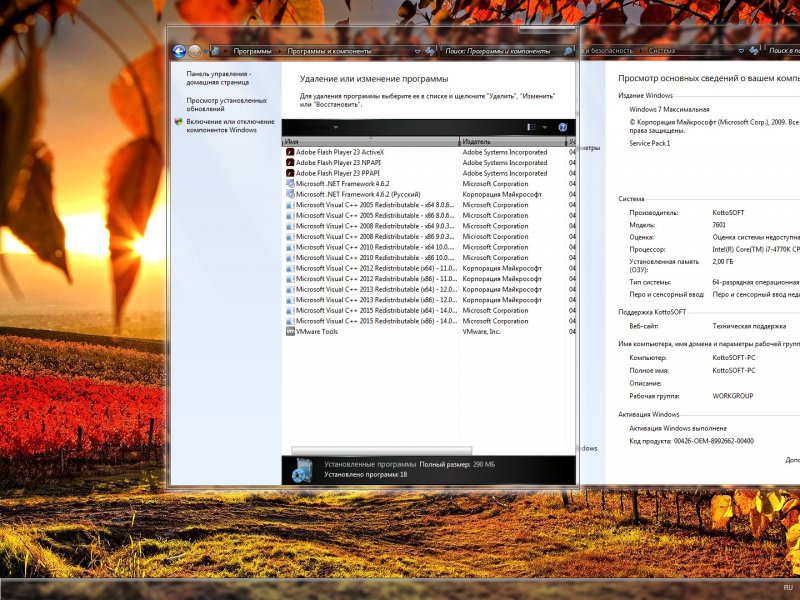800x600 pixels.
Task: Open the recent pages arrow beside Forward button
Action: click(206, 52)
